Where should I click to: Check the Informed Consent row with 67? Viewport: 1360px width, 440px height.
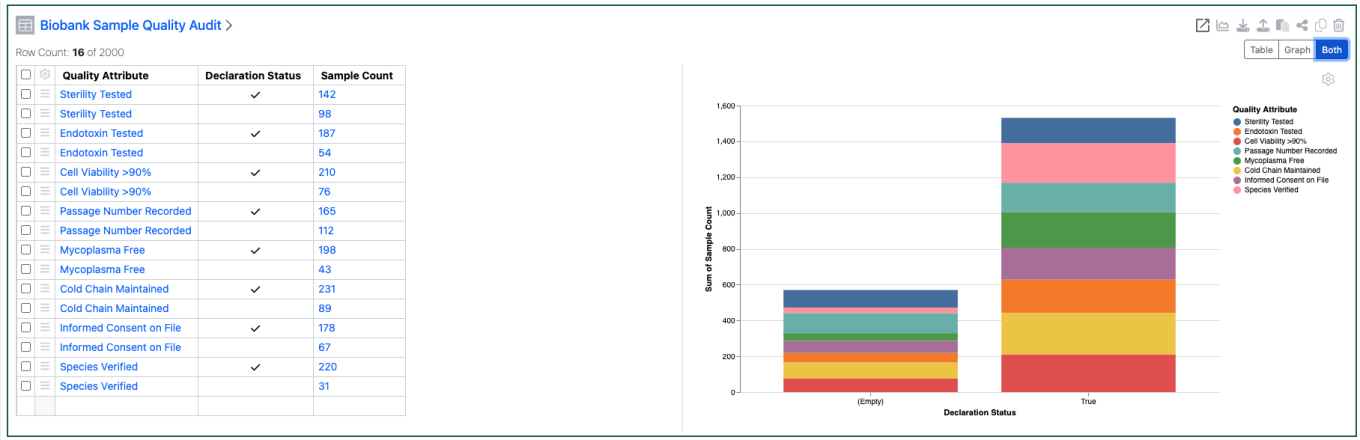(26, 348)
